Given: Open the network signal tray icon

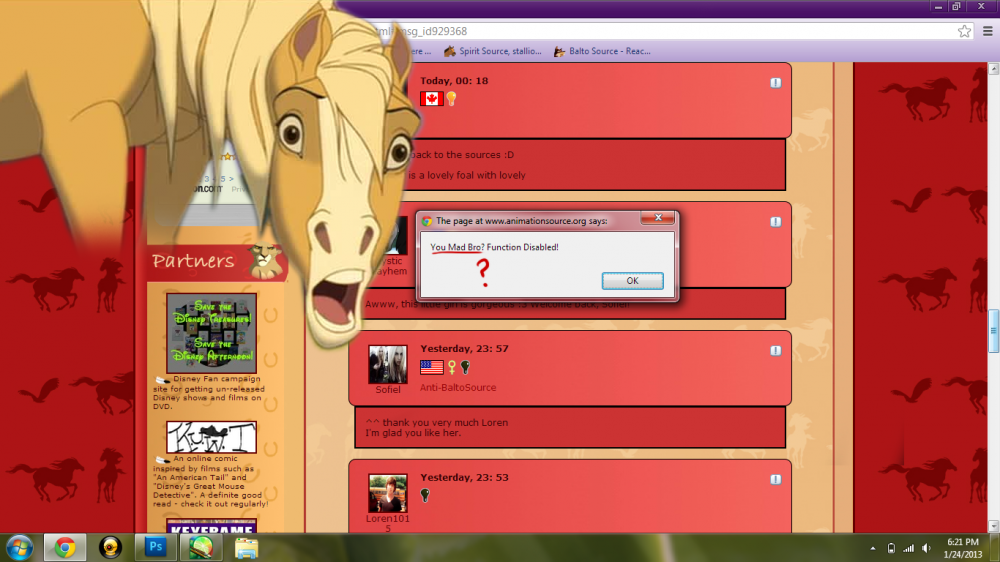Looking at the screenshot, I should tap(909, 548).
